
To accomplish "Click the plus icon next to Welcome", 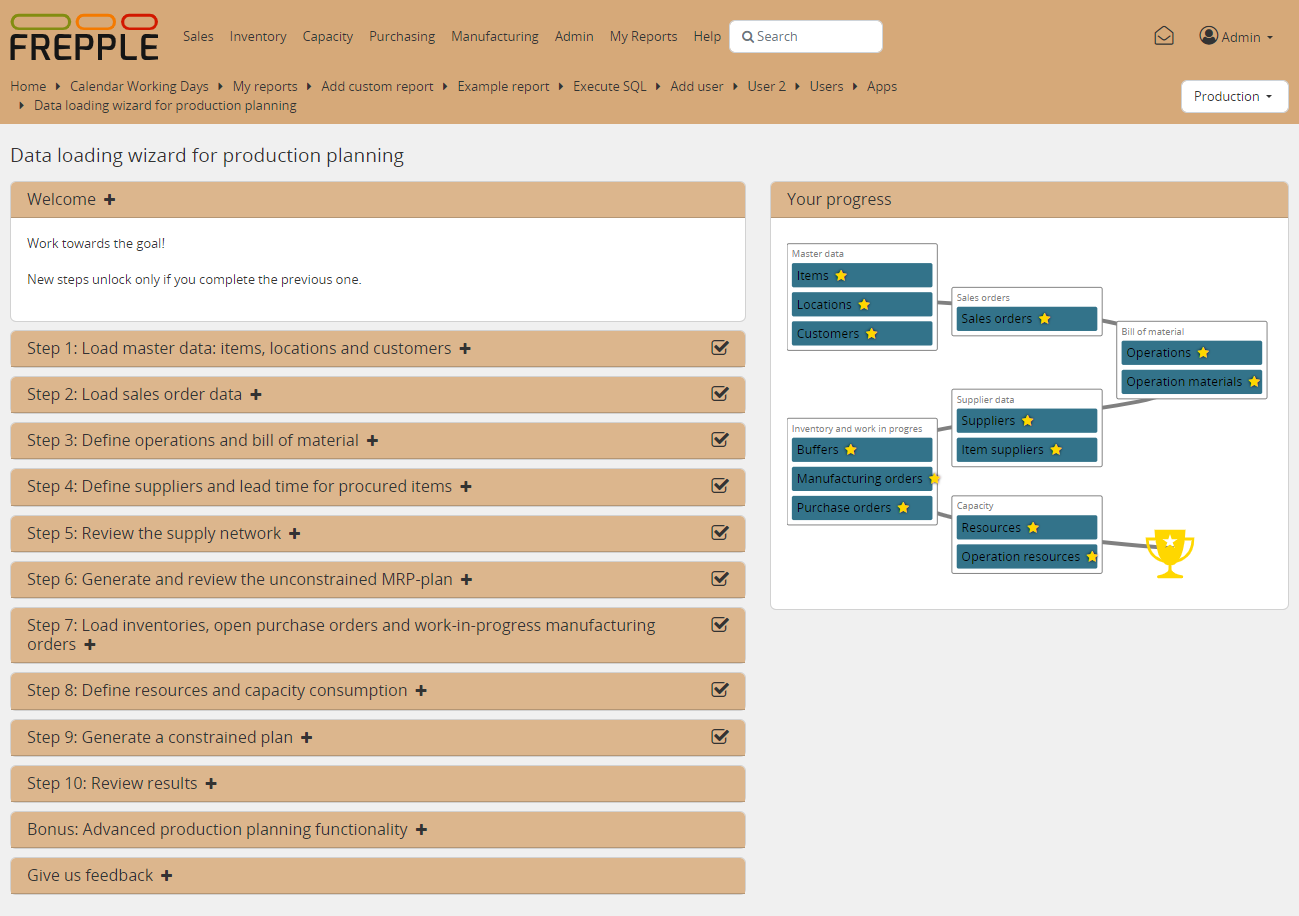I will point(110,200).
